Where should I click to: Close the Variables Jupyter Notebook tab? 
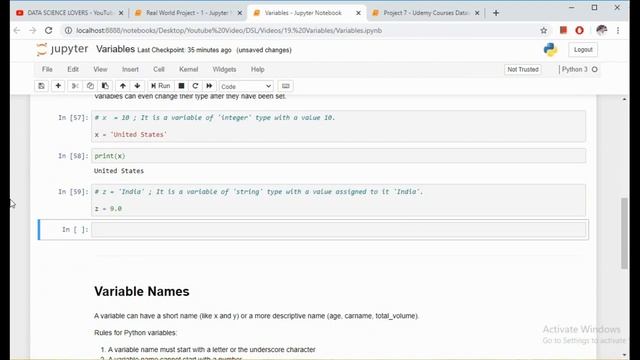coord(358,13)
